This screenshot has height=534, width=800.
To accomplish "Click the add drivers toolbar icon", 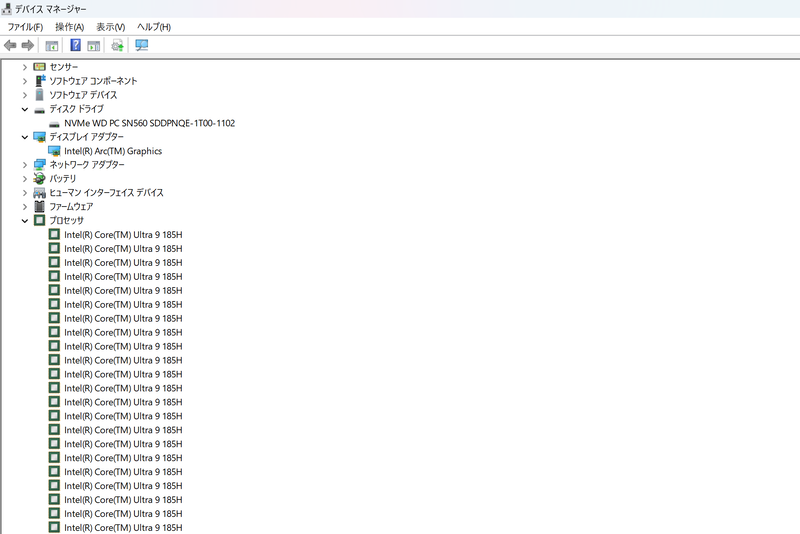I will tap(117, 45).
